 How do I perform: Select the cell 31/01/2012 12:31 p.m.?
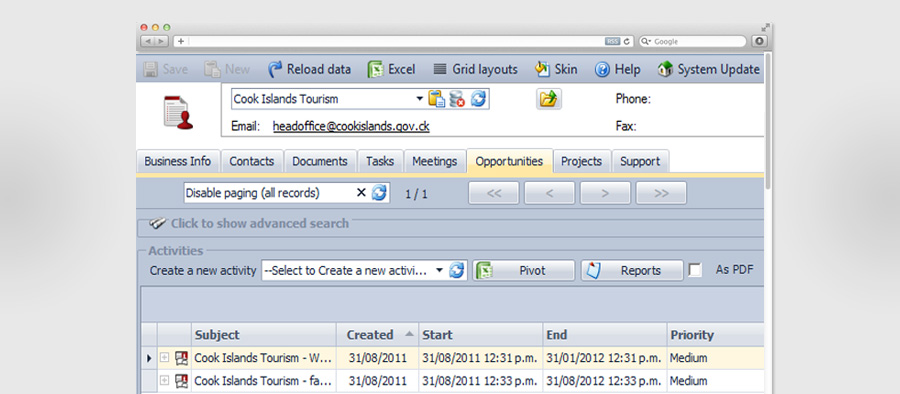[x=605, y=358]
